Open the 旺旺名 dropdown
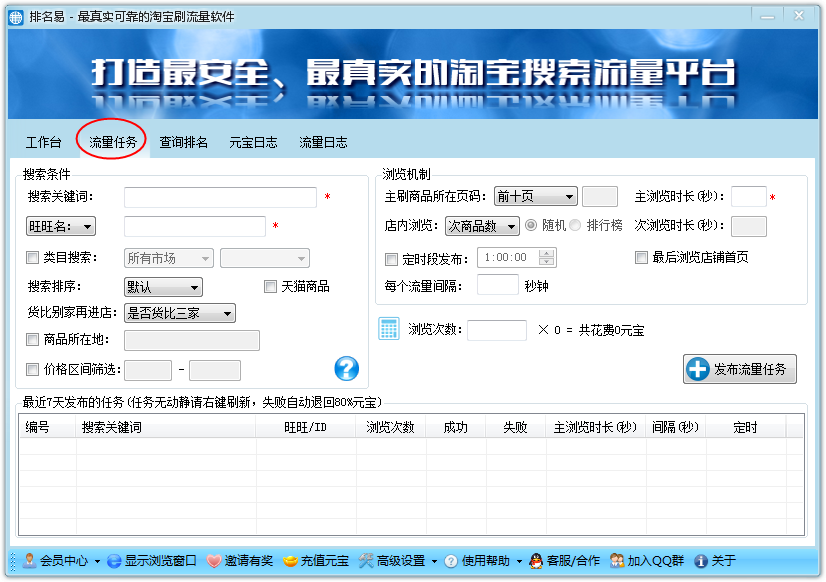 [x=61, y=226]
